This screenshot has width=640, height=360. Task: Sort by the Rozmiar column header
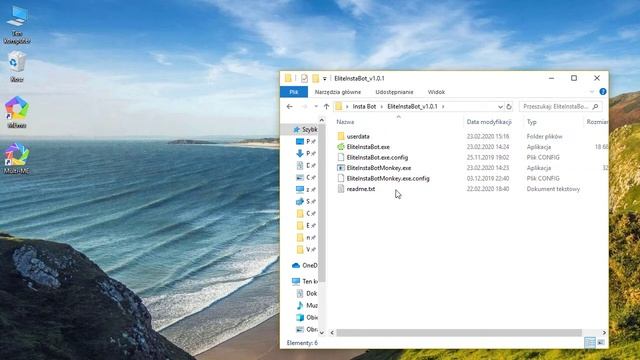click(x=597, y=122)
